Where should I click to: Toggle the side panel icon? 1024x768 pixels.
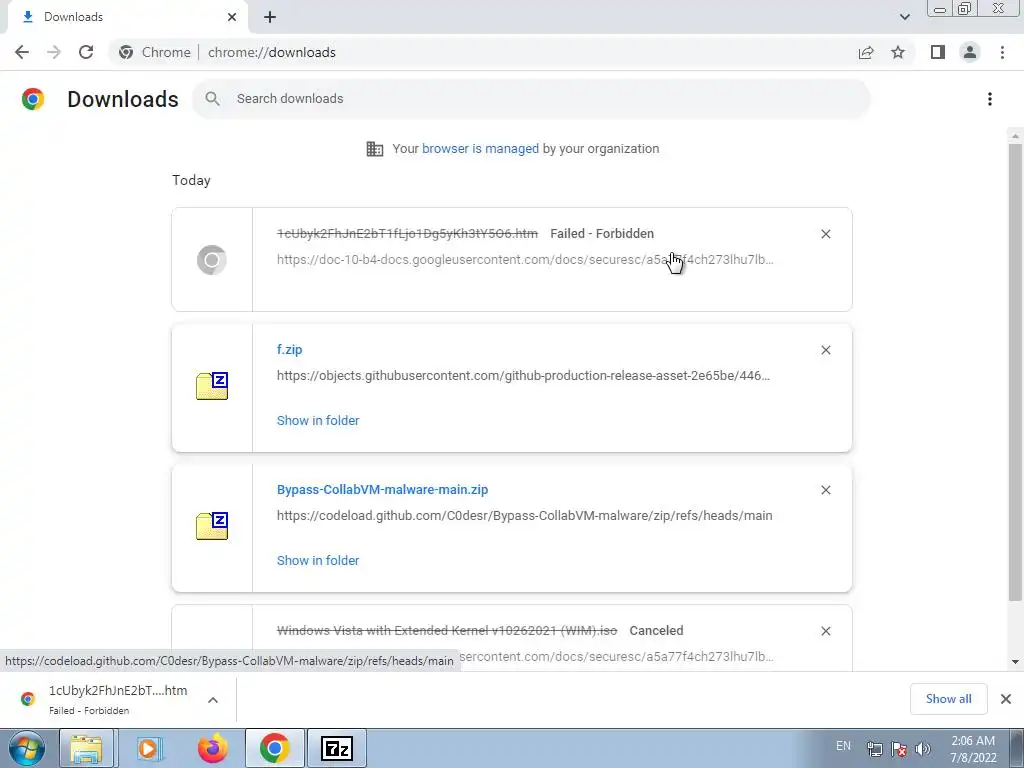pyautogui.click(x=938, y=52)
